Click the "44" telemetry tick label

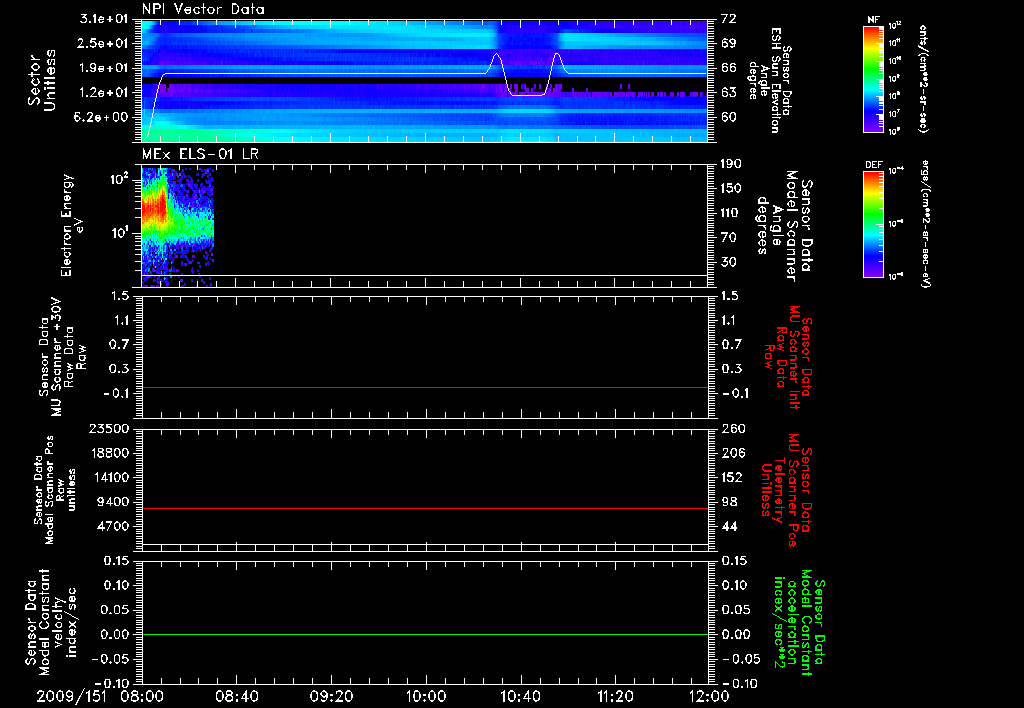click(x=728, y=526)
